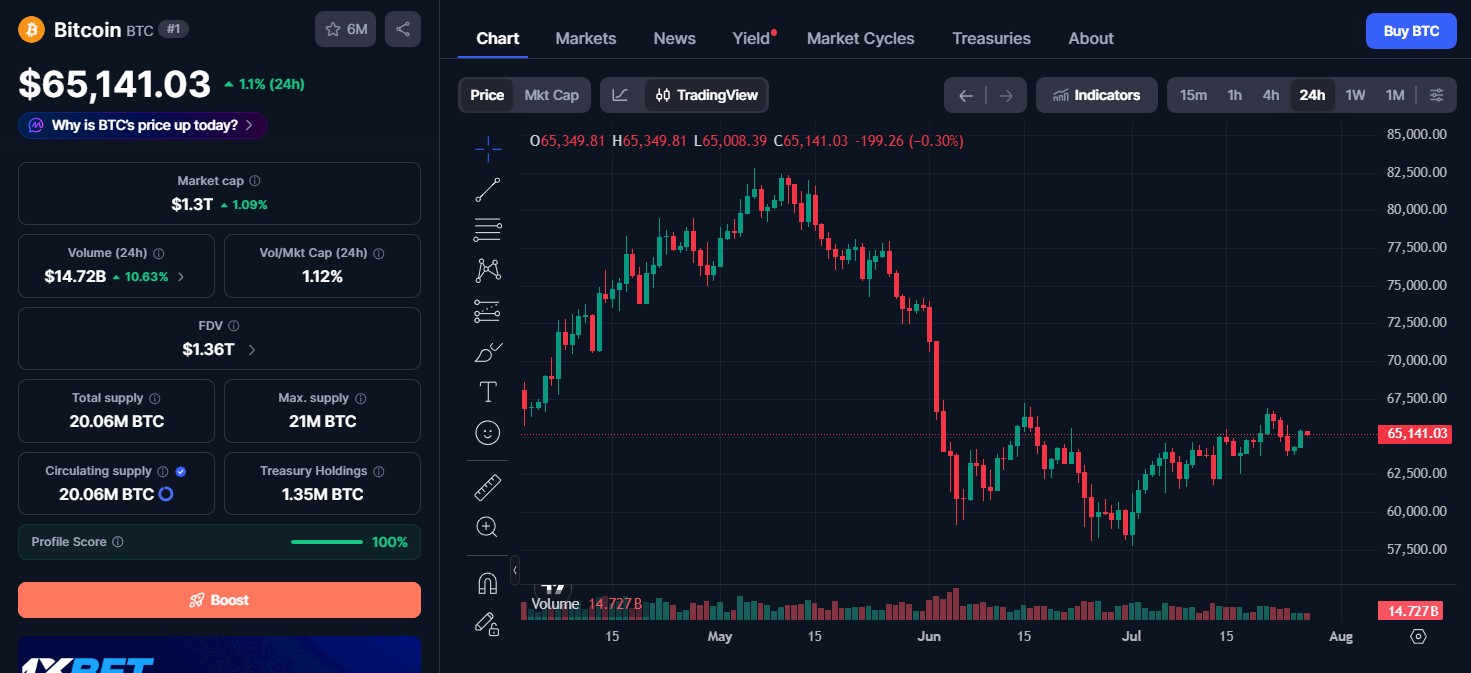Open the Fibonacci retracement tool

tap(488, 230)
